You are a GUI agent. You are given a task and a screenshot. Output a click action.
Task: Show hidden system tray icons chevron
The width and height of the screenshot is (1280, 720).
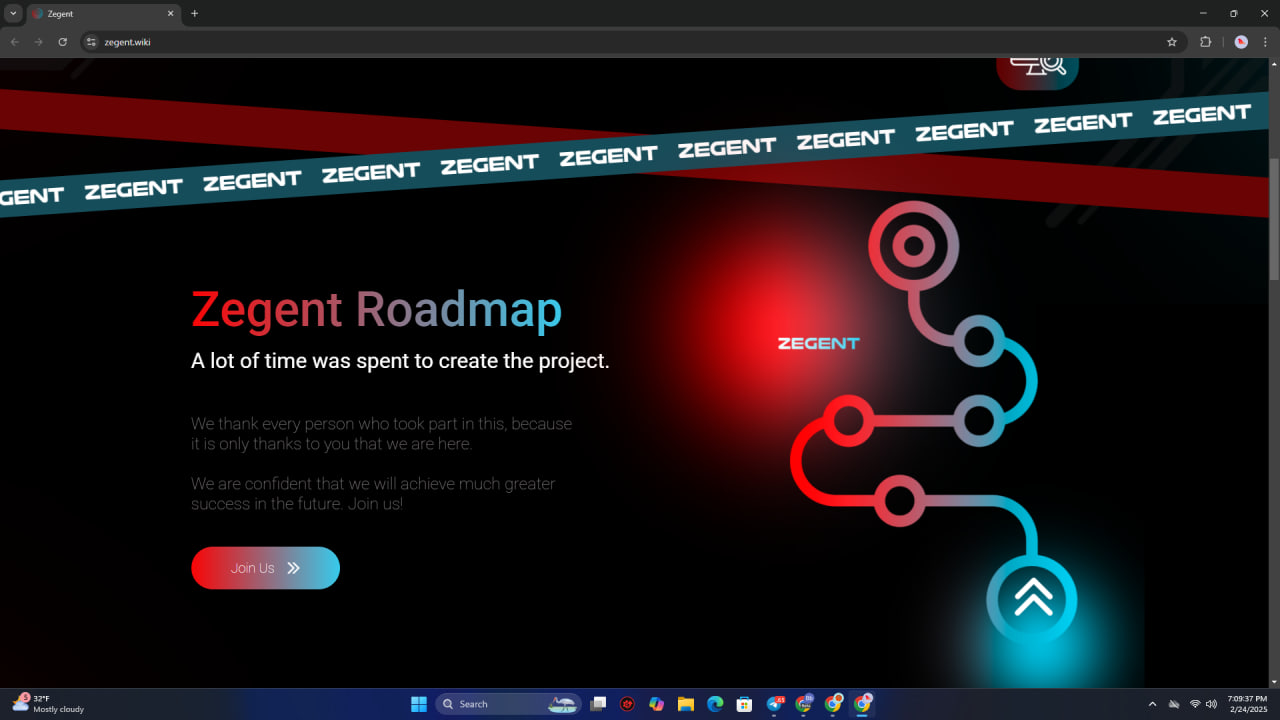coord(1152,704)
